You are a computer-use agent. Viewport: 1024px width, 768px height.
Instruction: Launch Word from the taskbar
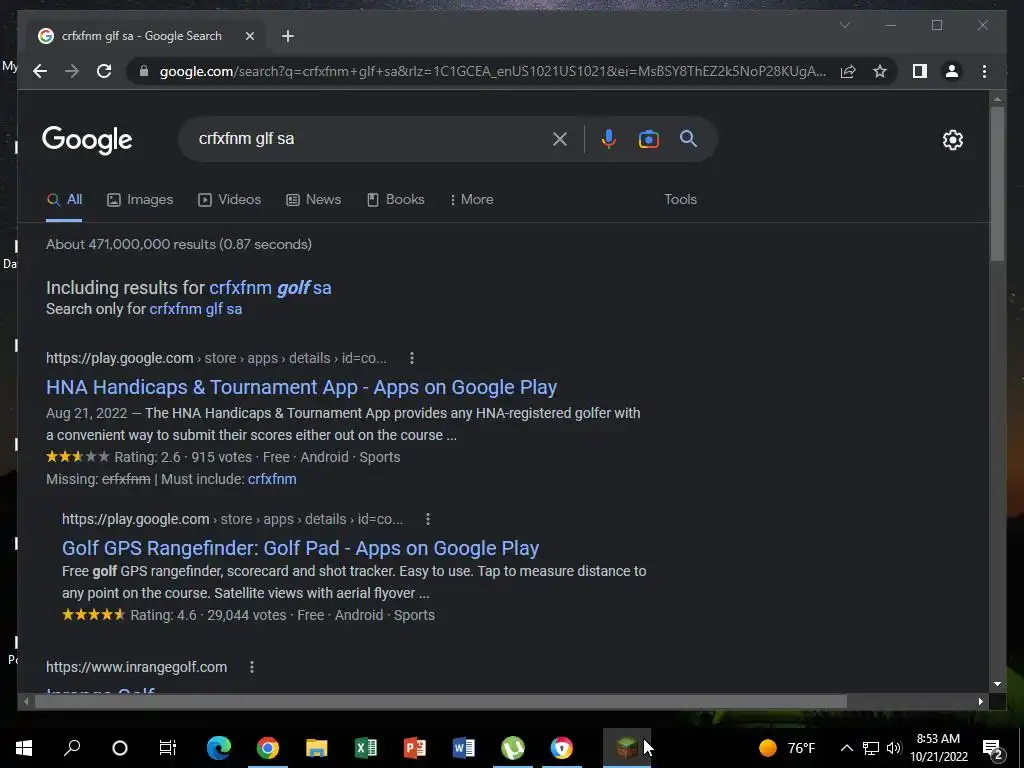(464, 748)
